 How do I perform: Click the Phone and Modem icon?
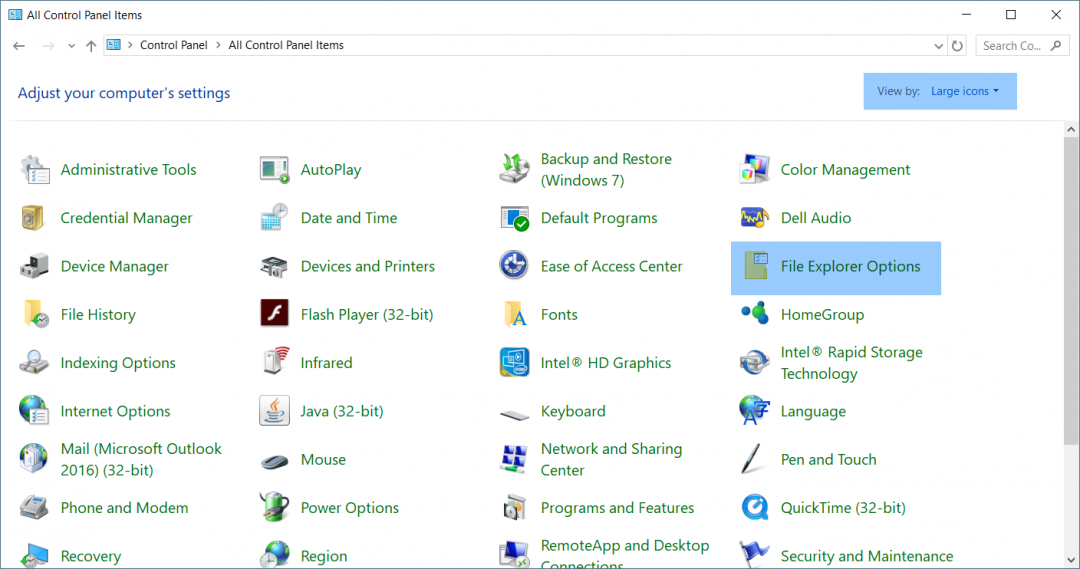[34, 507]
